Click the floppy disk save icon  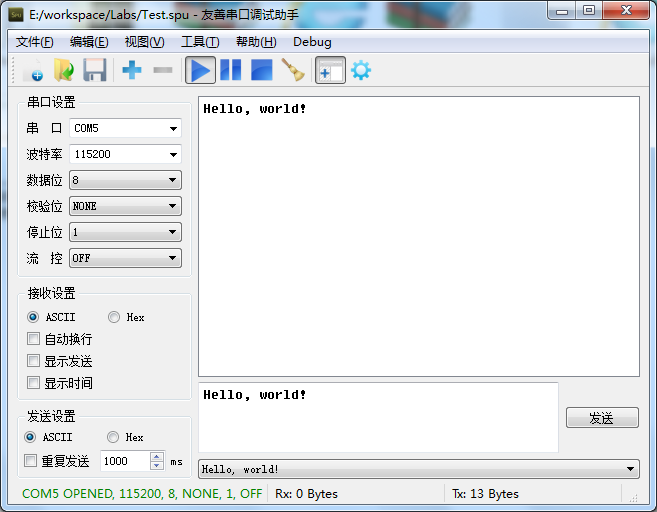tap(95, 70)
